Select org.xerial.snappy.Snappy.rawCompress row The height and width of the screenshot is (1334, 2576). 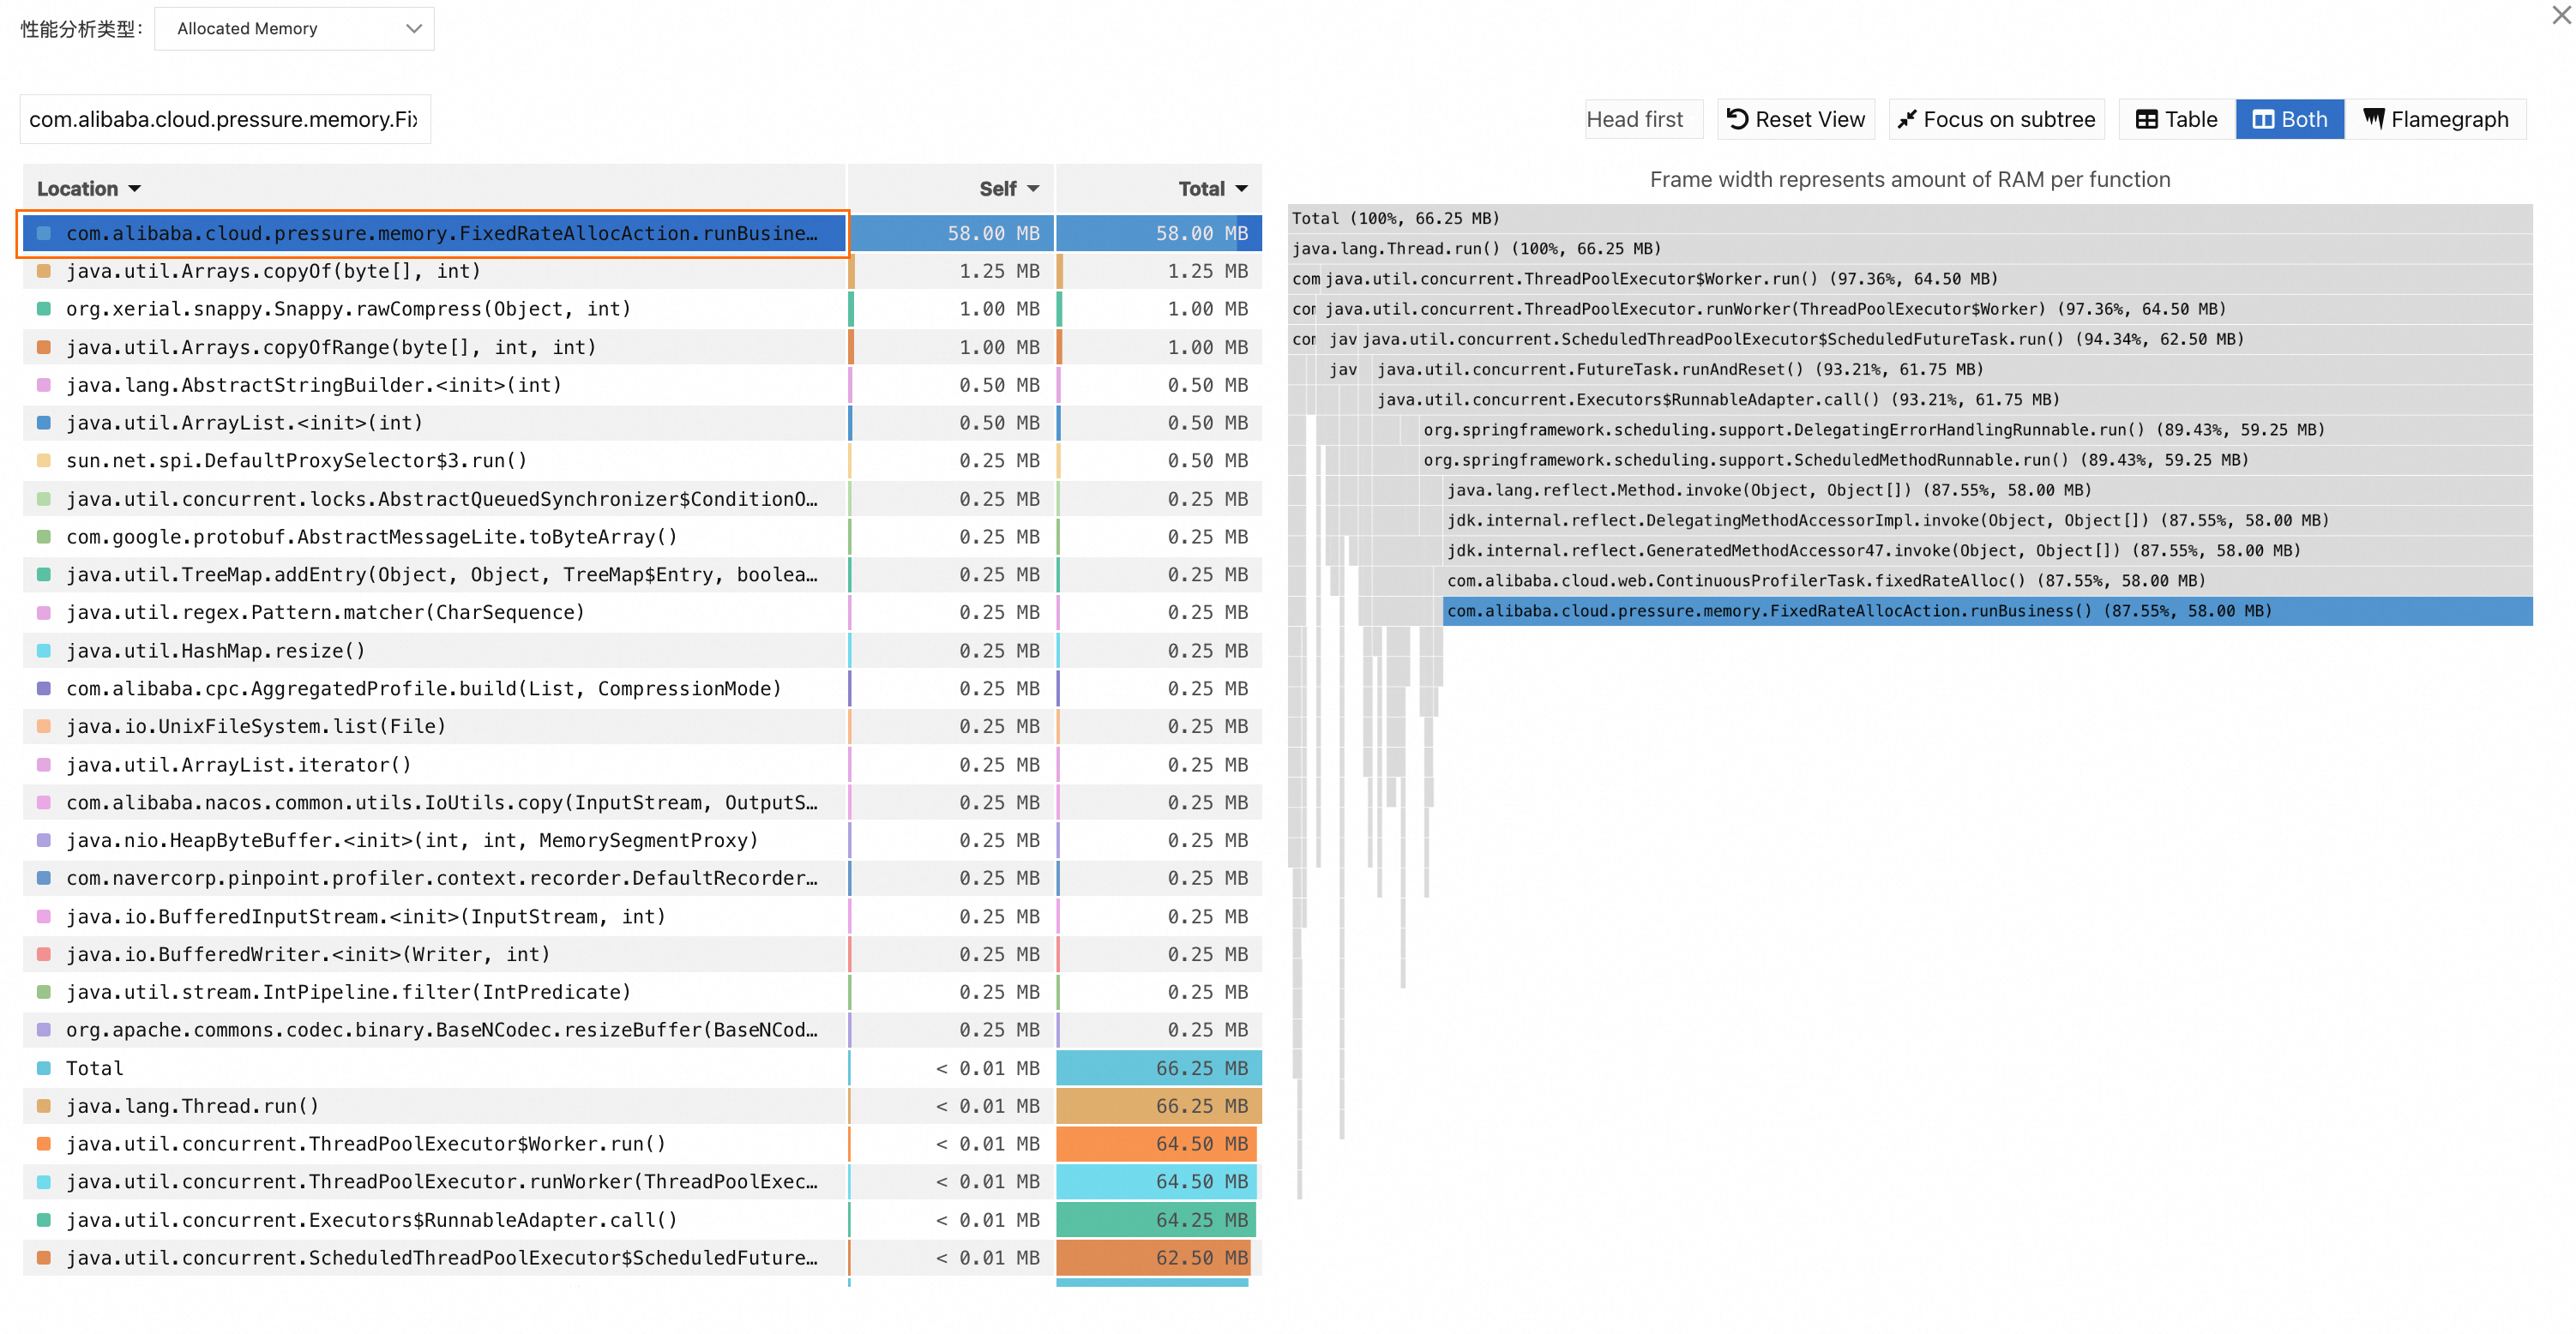click(x=642, y=309)
